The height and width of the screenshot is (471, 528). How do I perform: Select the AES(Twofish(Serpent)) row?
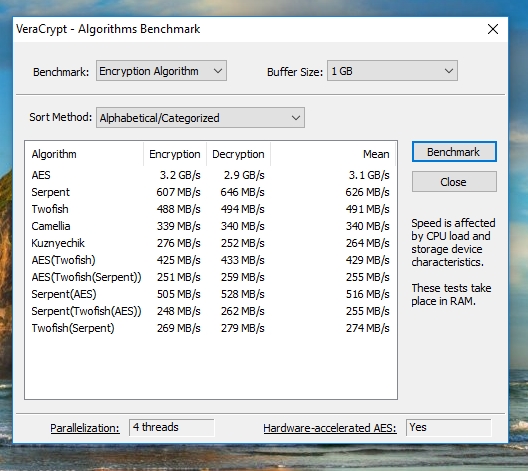210,277
